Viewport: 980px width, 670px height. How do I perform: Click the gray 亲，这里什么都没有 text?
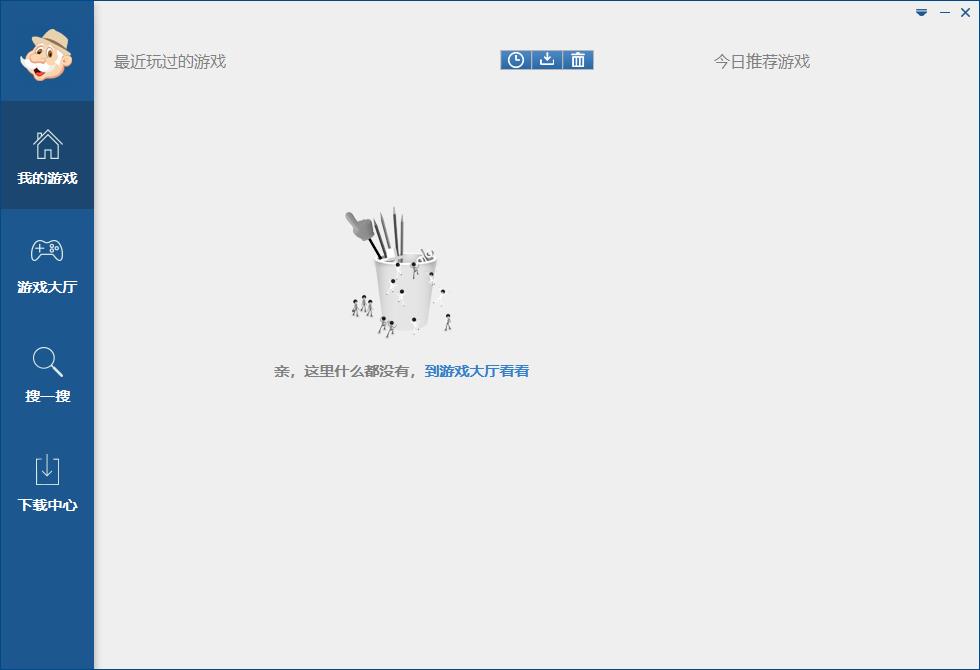pos(344,372)
